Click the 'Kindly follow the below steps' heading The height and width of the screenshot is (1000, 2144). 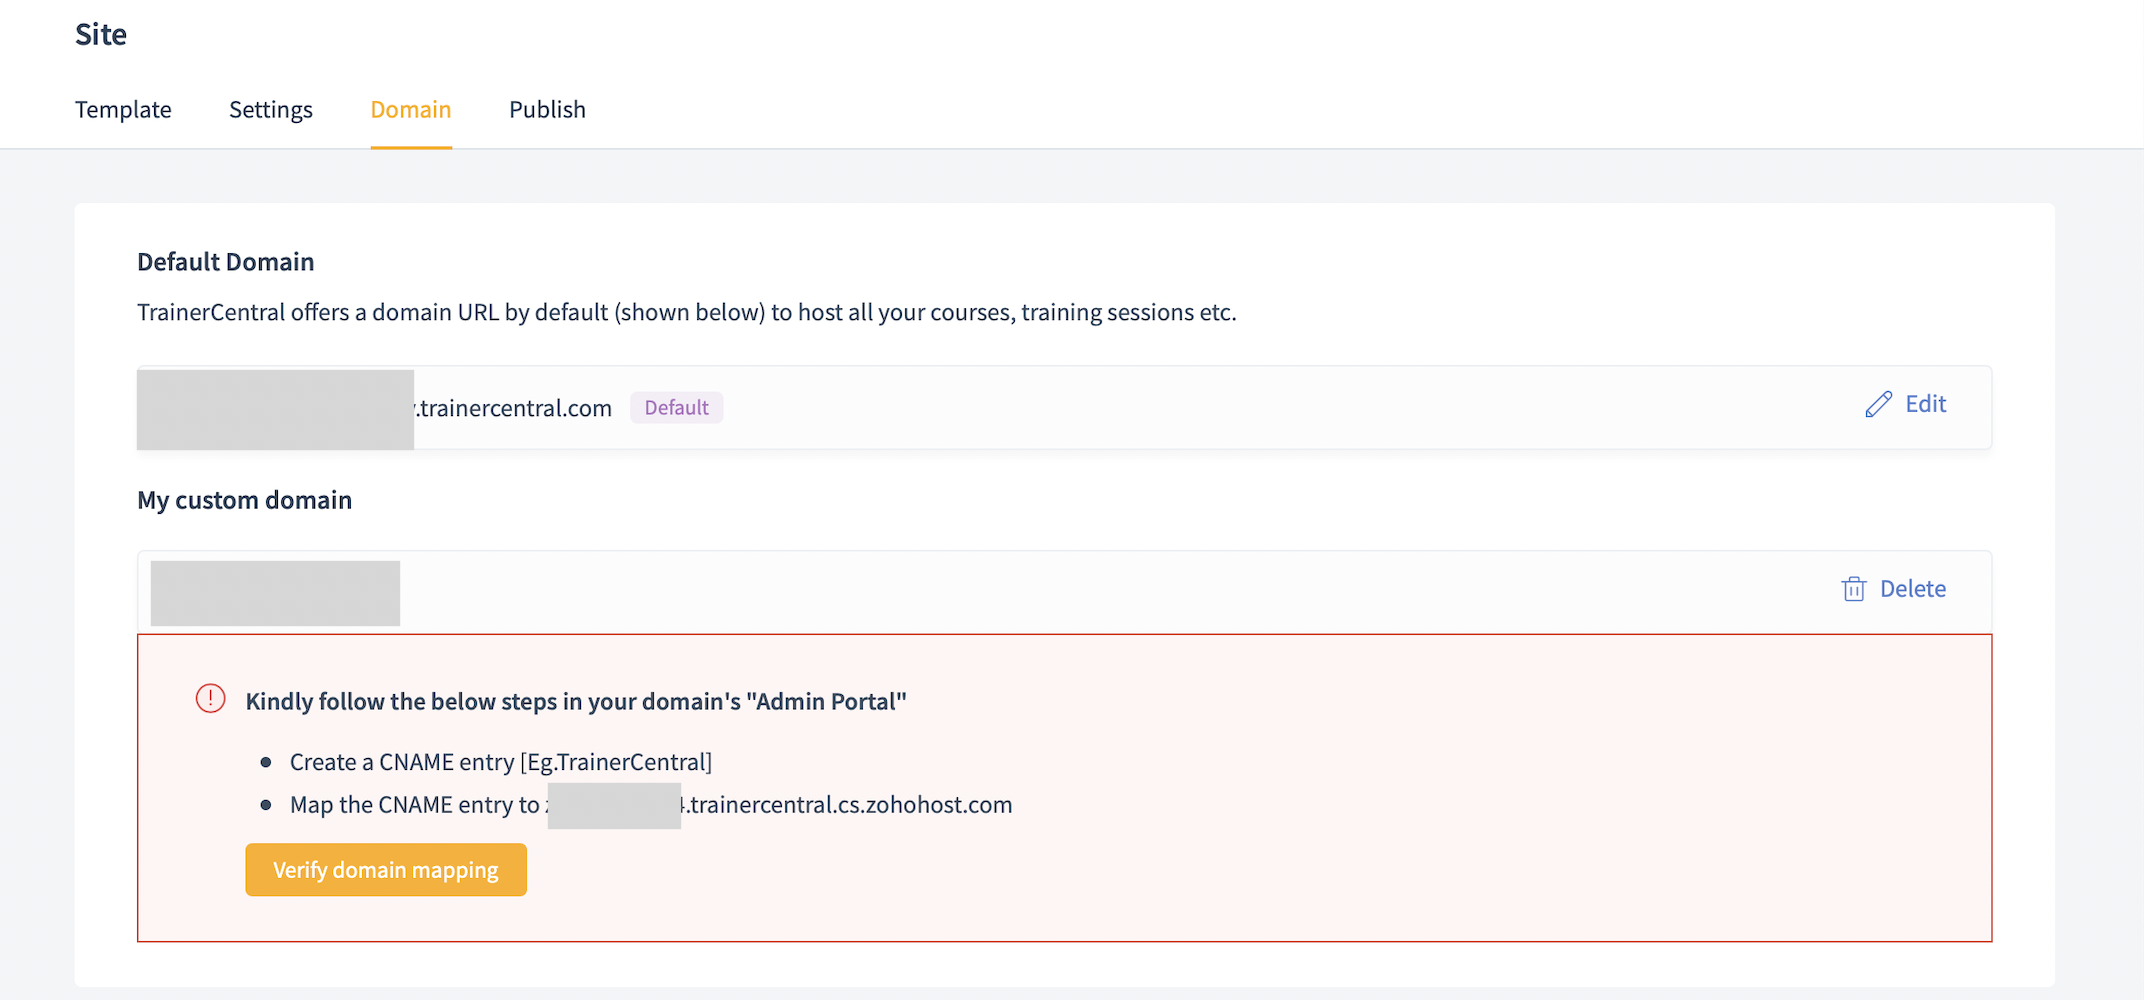click(x=576, y=701)
